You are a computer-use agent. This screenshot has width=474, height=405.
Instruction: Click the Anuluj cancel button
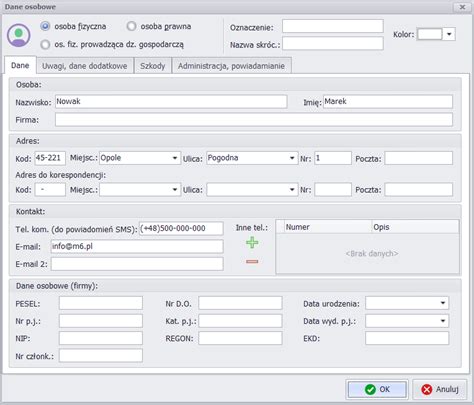click(x=439, y=389)
